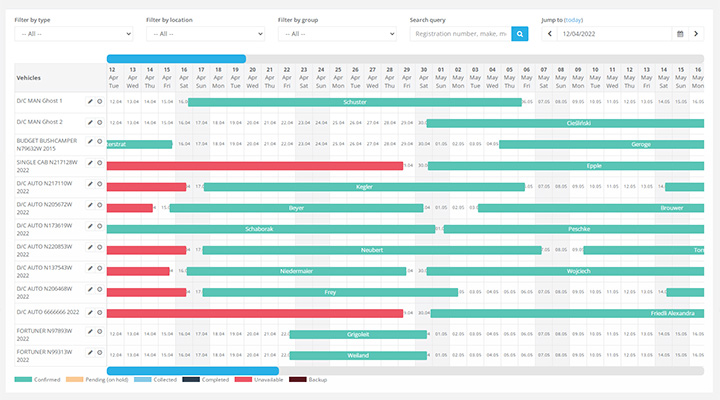Click the Jump to date field

pyautogui.click(x=615, y=34)
